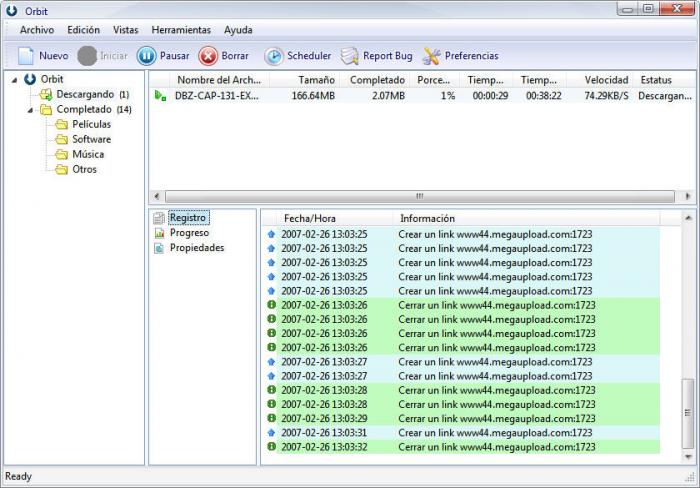The height and width of the screenshot is (488, 700).
Task: Select the Descargando folder
Action: [x=84, y=94]
